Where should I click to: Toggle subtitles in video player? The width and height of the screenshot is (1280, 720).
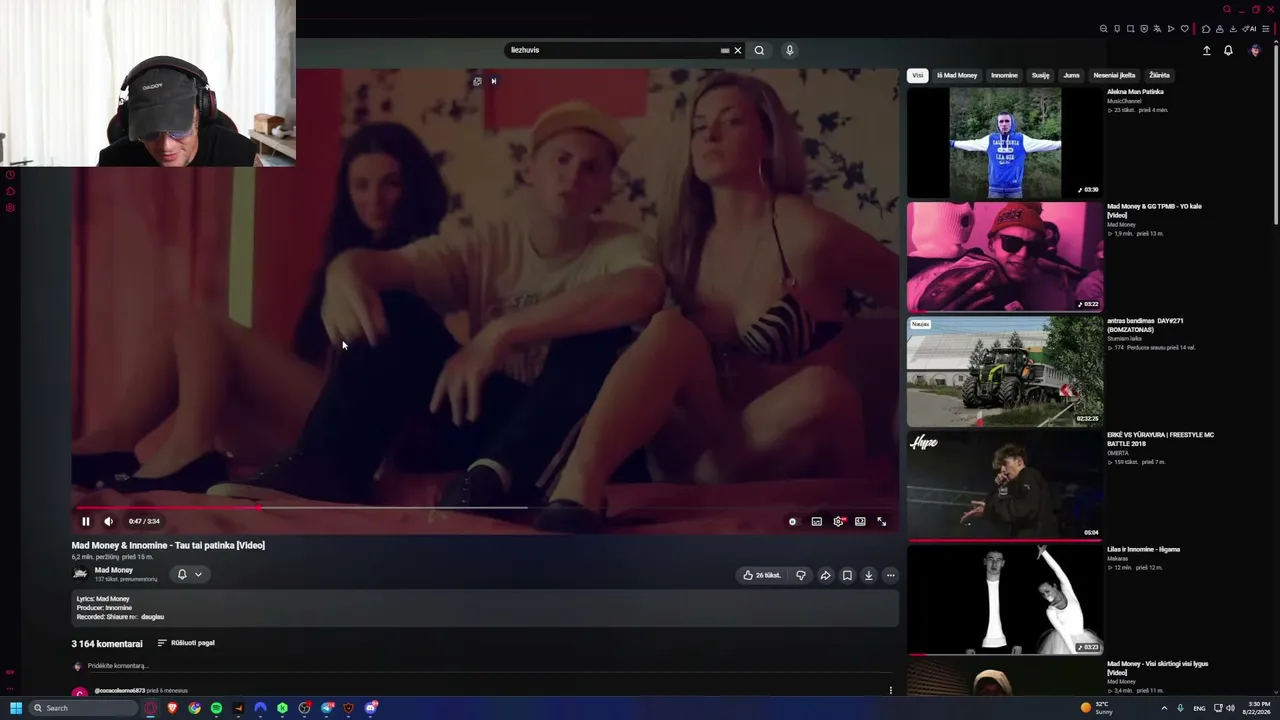pyautogui.click(x=816, y=521)
